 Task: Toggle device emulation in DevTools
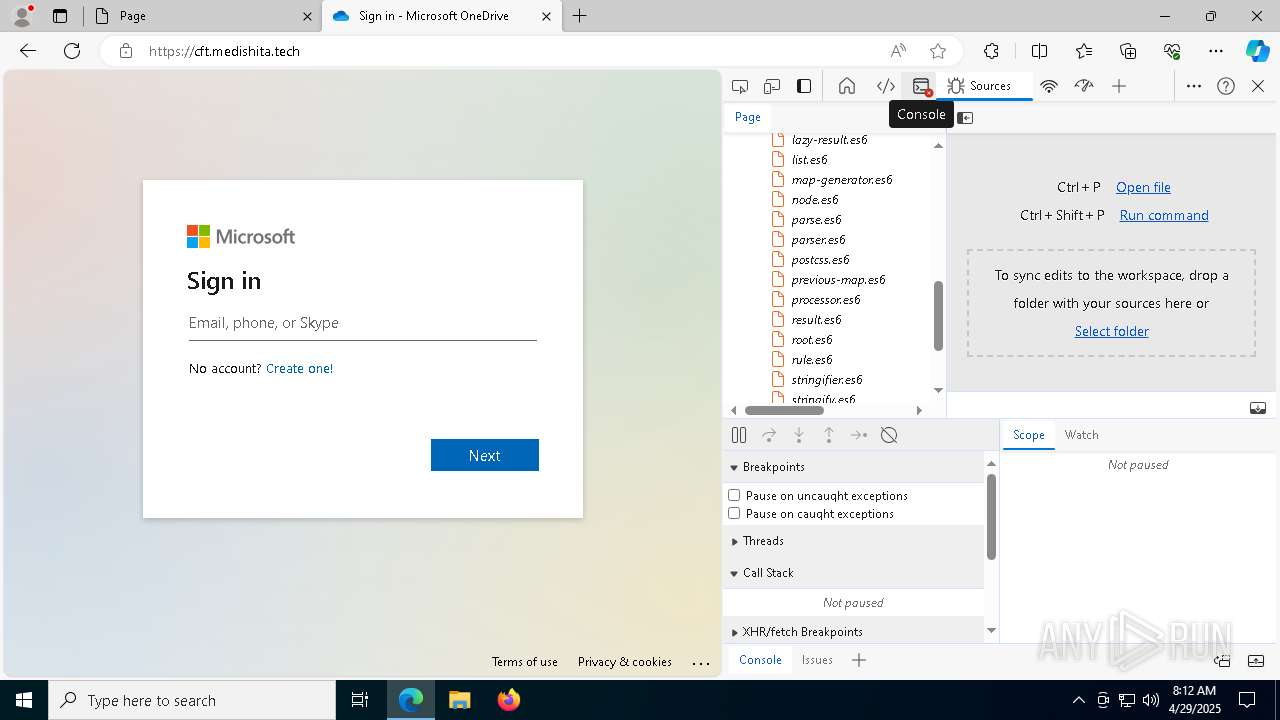(772, 86)
